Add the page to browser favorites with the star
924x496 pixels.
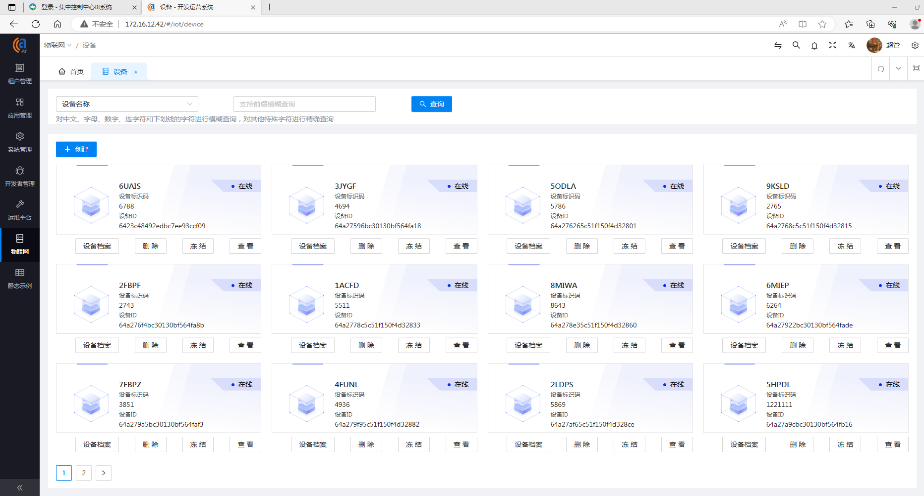822,24
